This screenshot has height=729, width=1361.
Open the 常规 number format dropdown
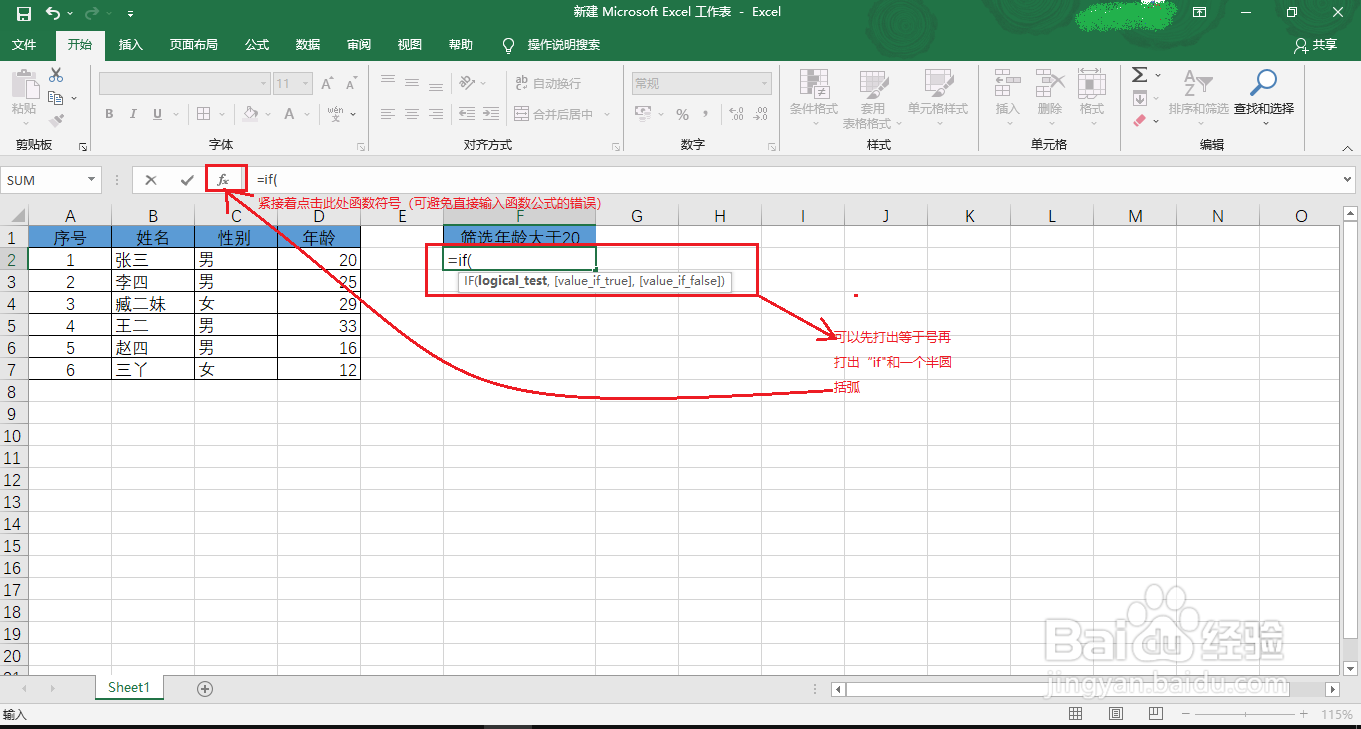(x=765, y=84)
